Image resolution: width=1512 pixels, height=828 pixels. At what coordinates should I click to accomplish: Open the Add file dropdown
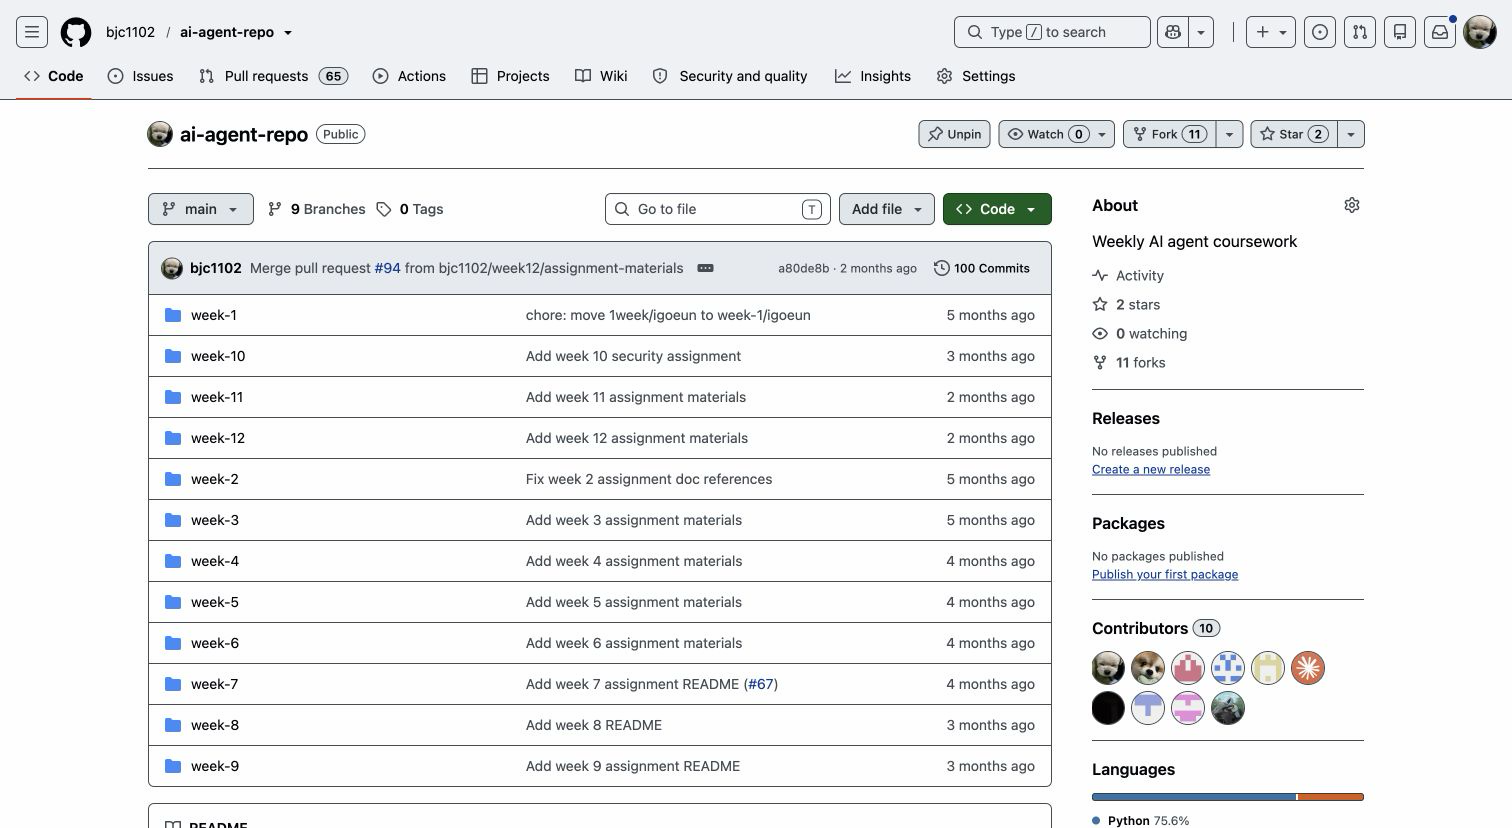click(887, 209)
